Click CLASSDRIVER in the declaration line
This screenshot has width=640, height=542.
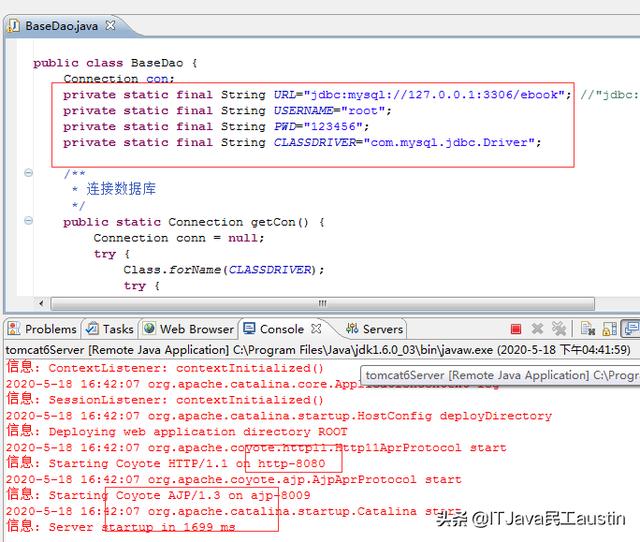(315, 142)
